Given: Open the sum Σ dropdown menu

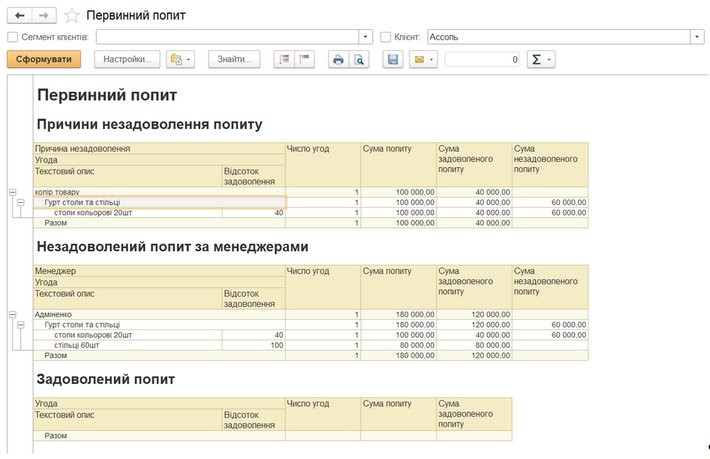Looking at the screenshot, I should (x=541, y=60).
